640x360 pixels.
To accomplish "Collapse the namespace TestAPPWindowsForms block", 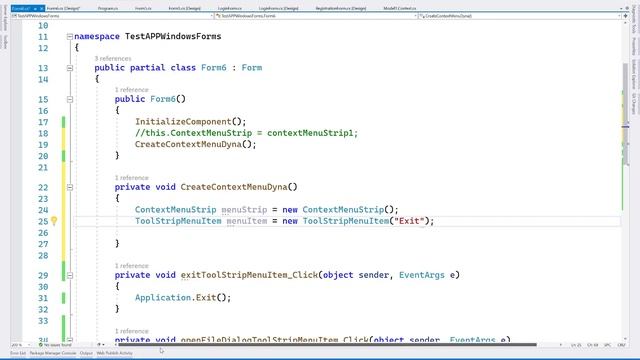I will [x=70, y=37].
